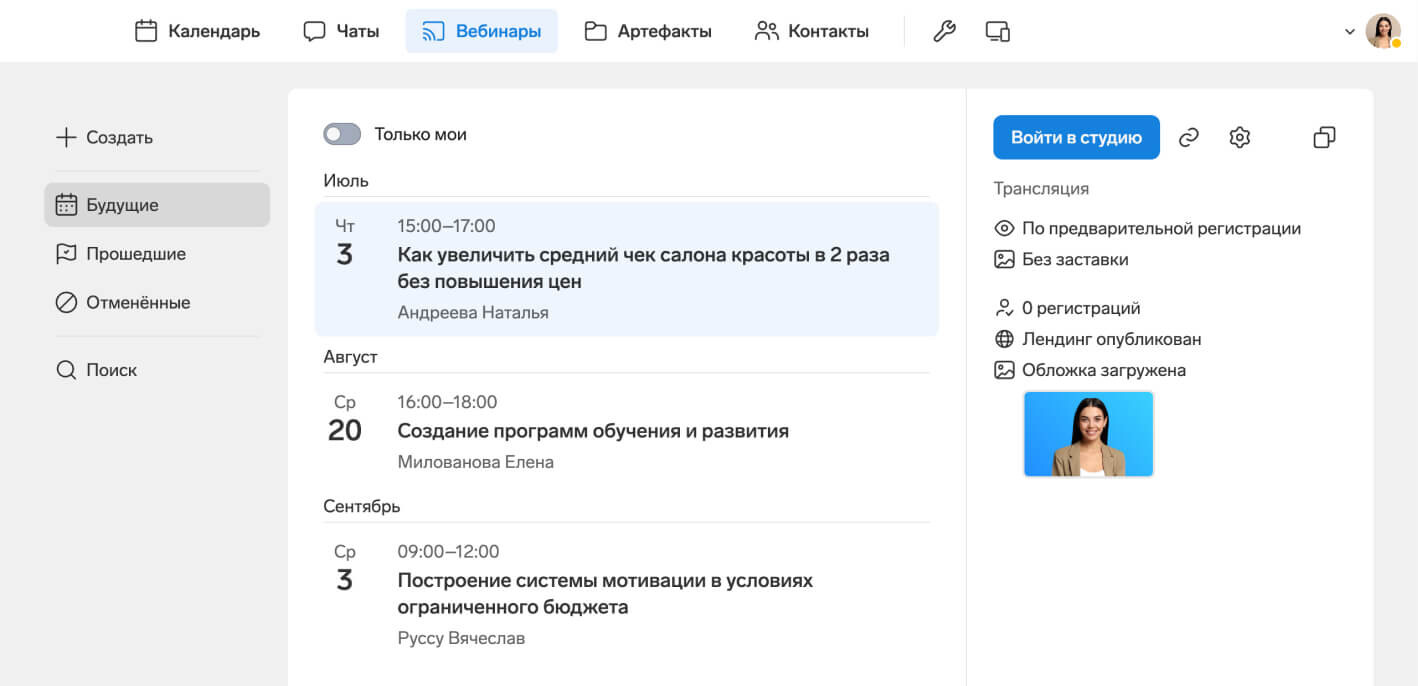
Task: Click the duplicate webinar icon
Action: [x=1324, y=138]
